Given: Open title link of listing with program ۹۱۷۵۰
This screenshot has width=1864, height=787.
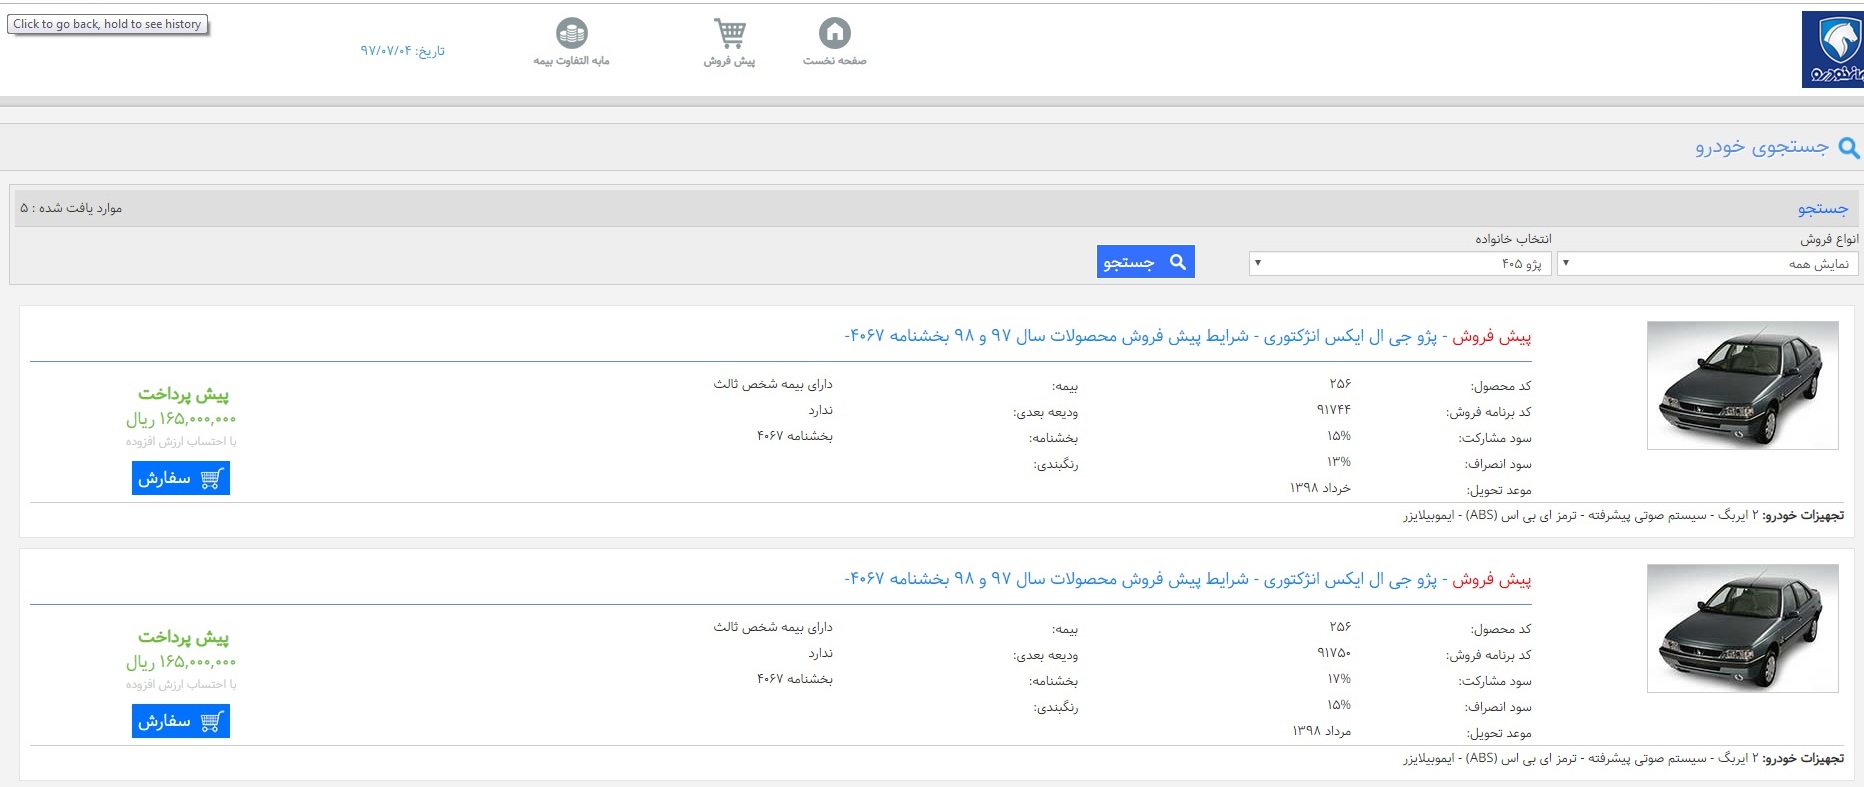Looking at the screenshot, I should (x=1188, y=579).
